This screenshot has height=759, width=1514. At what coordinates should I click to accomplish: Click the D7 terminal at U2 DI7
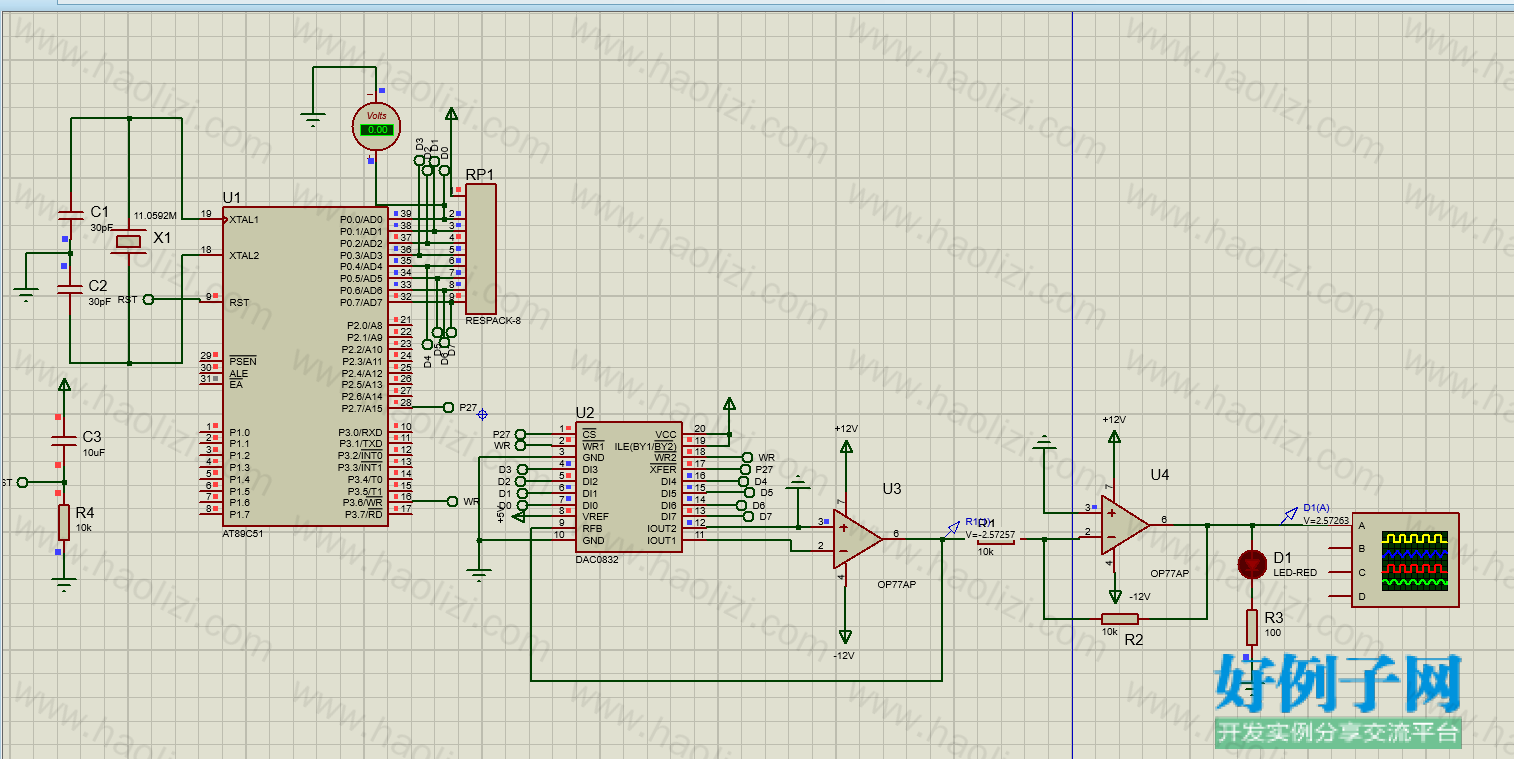coord(748,517)
